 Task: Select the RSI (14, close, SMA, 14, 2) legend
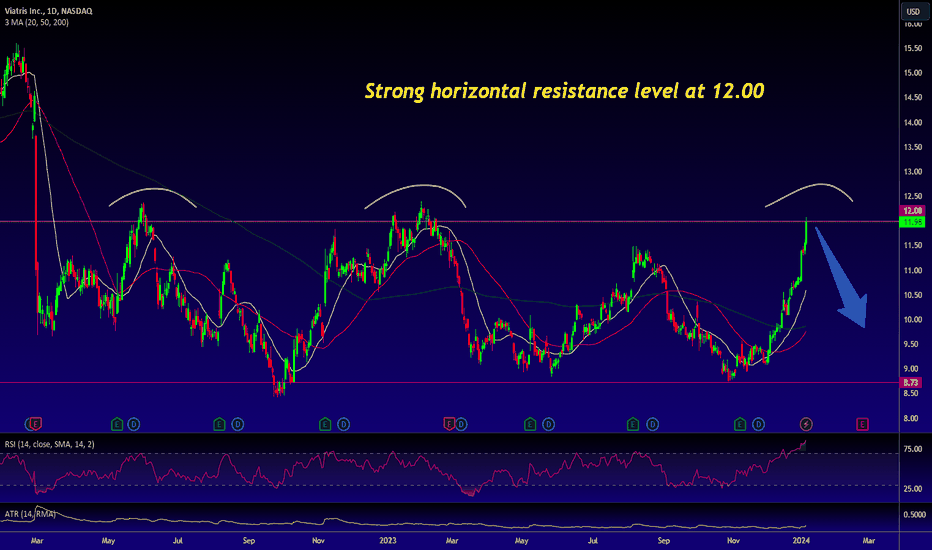click(49, 444)
